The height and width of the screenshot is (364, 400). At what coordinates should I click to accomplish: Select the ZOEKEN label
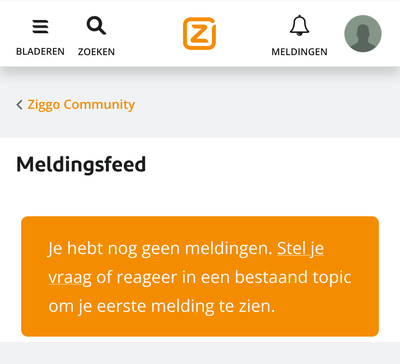(x=96, y=52)
